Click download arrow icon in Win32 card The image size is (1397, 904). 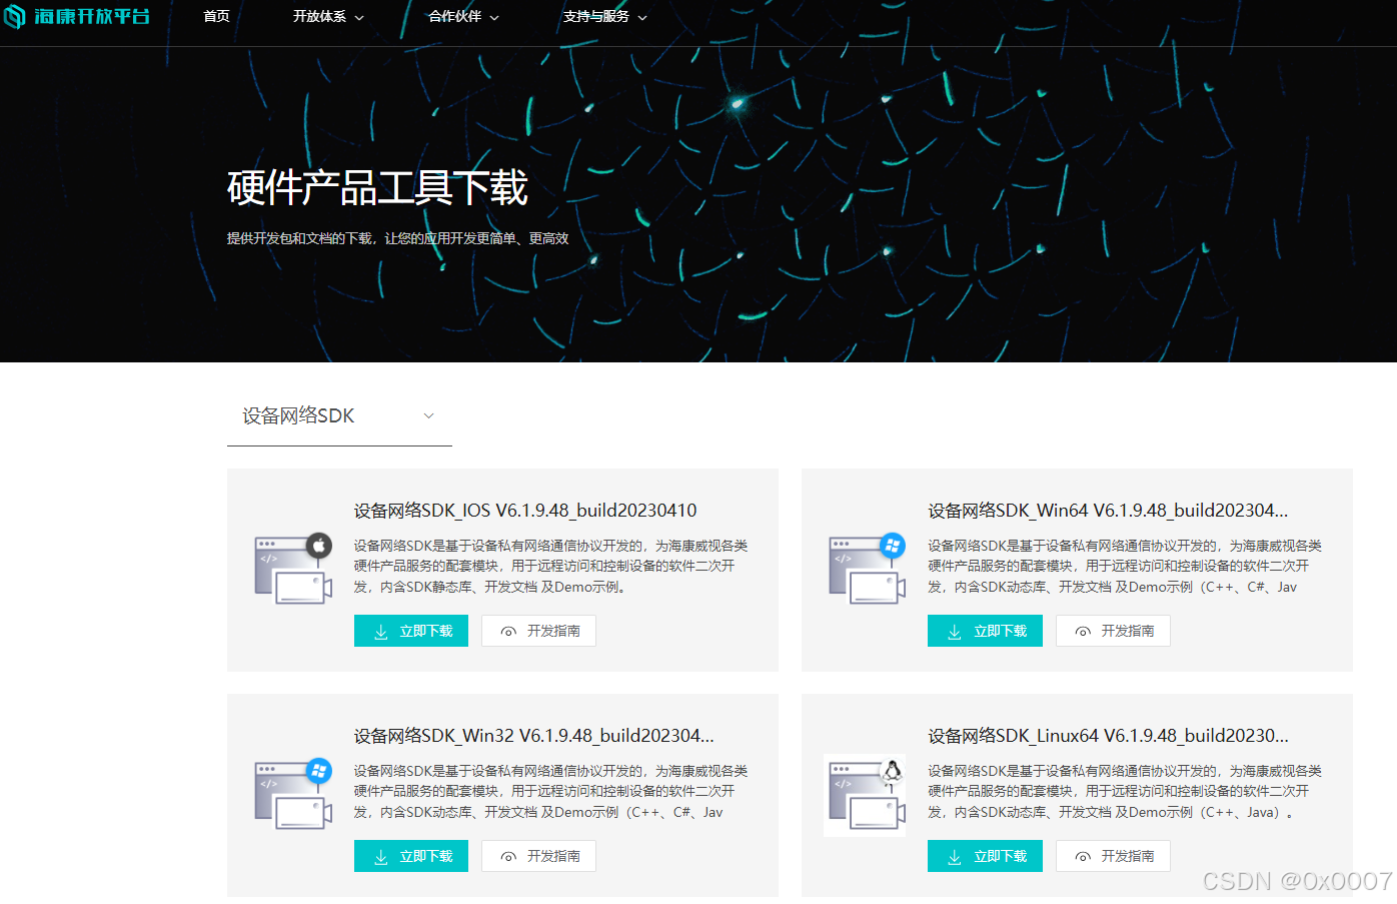381,857
